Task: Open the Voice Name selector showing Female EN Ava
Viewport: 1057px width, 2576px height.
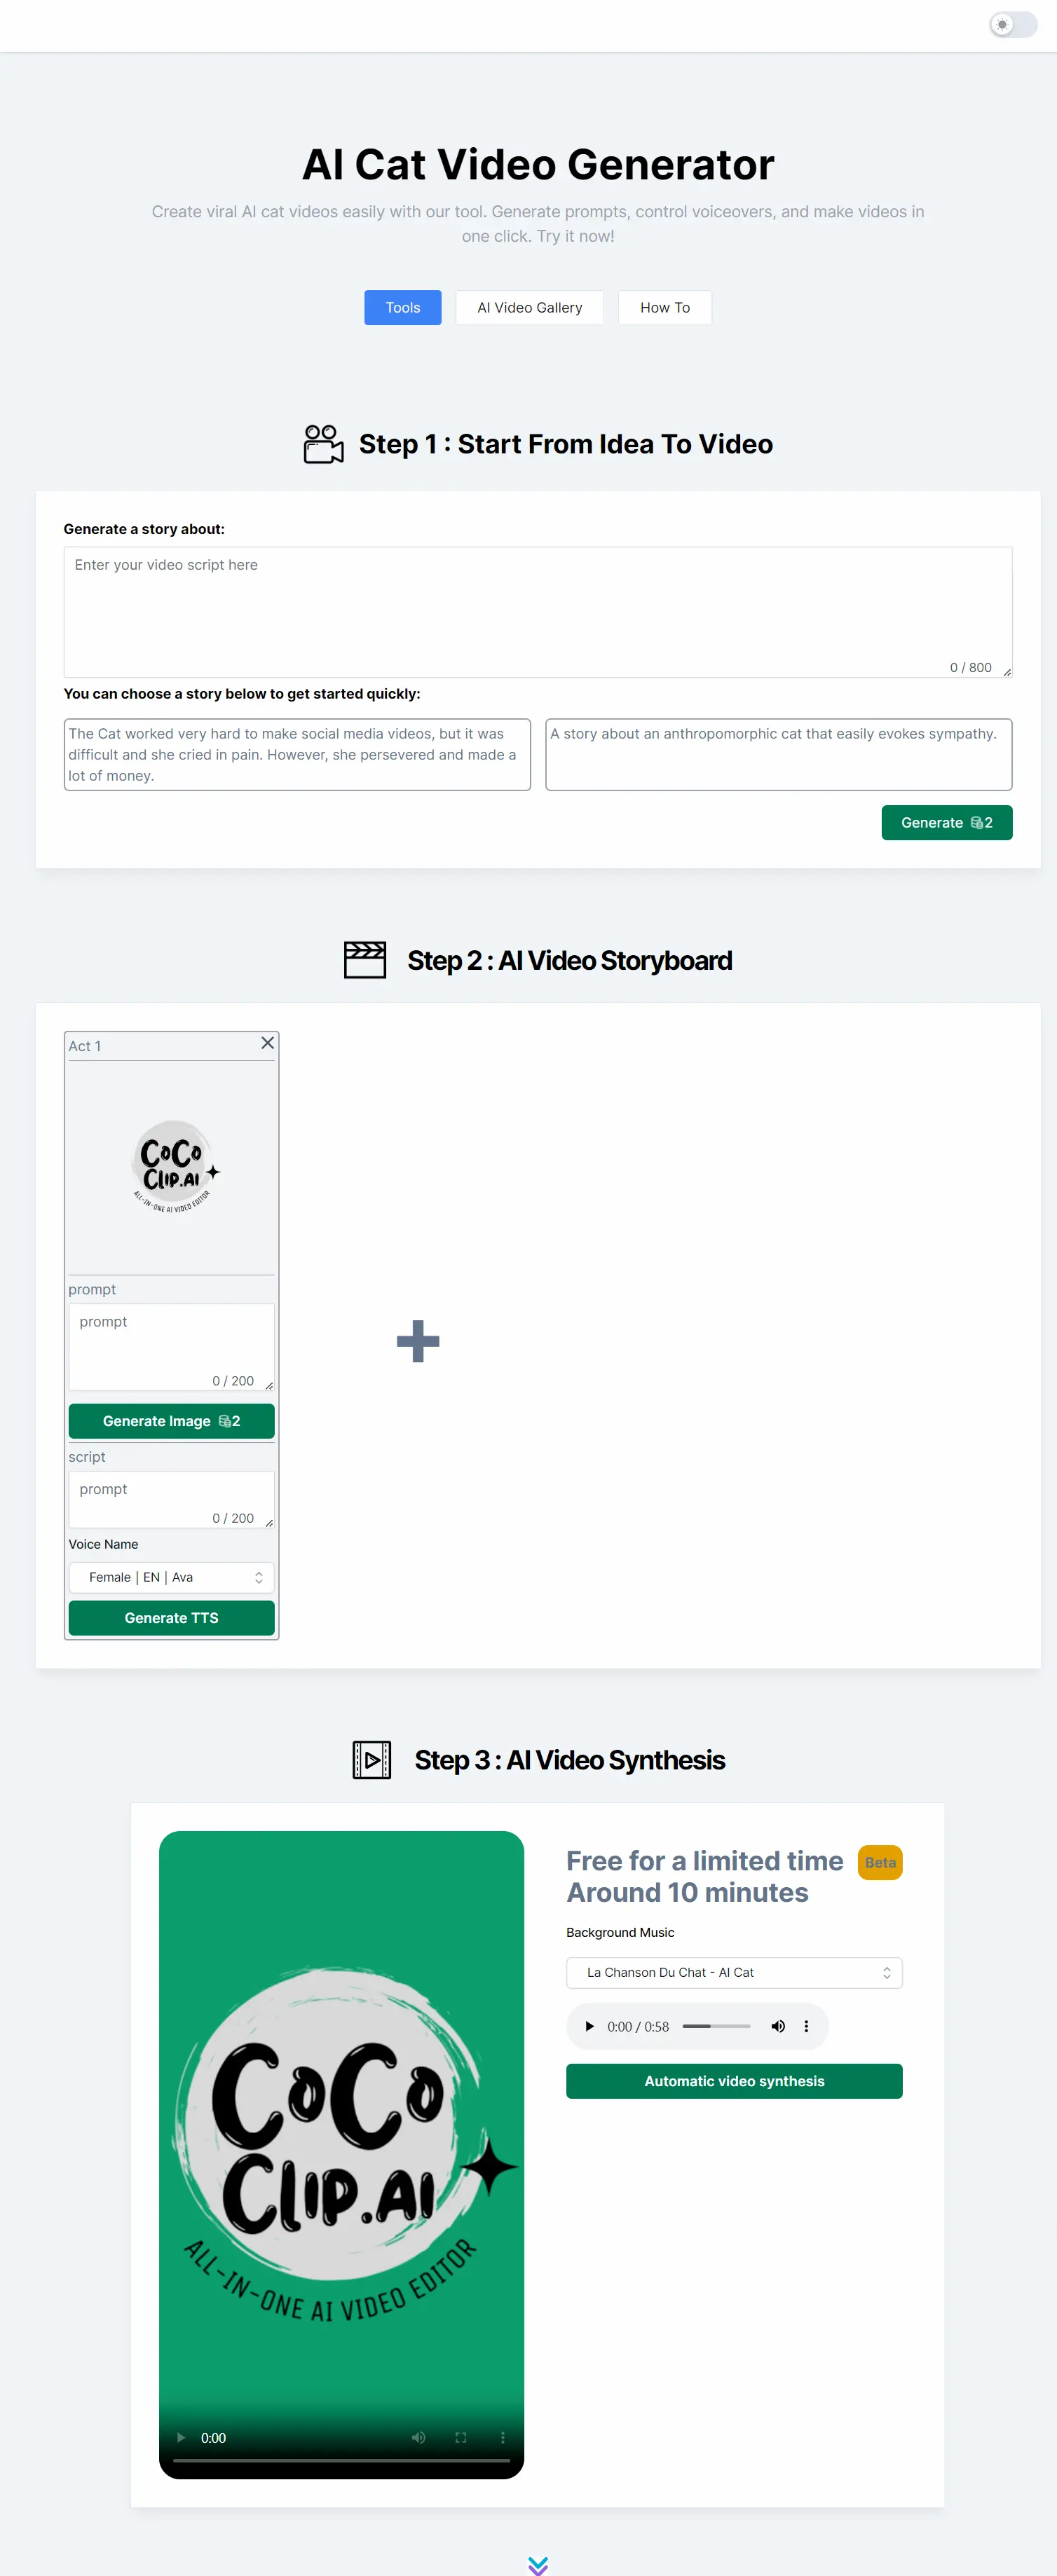Action: (171, 1577)
